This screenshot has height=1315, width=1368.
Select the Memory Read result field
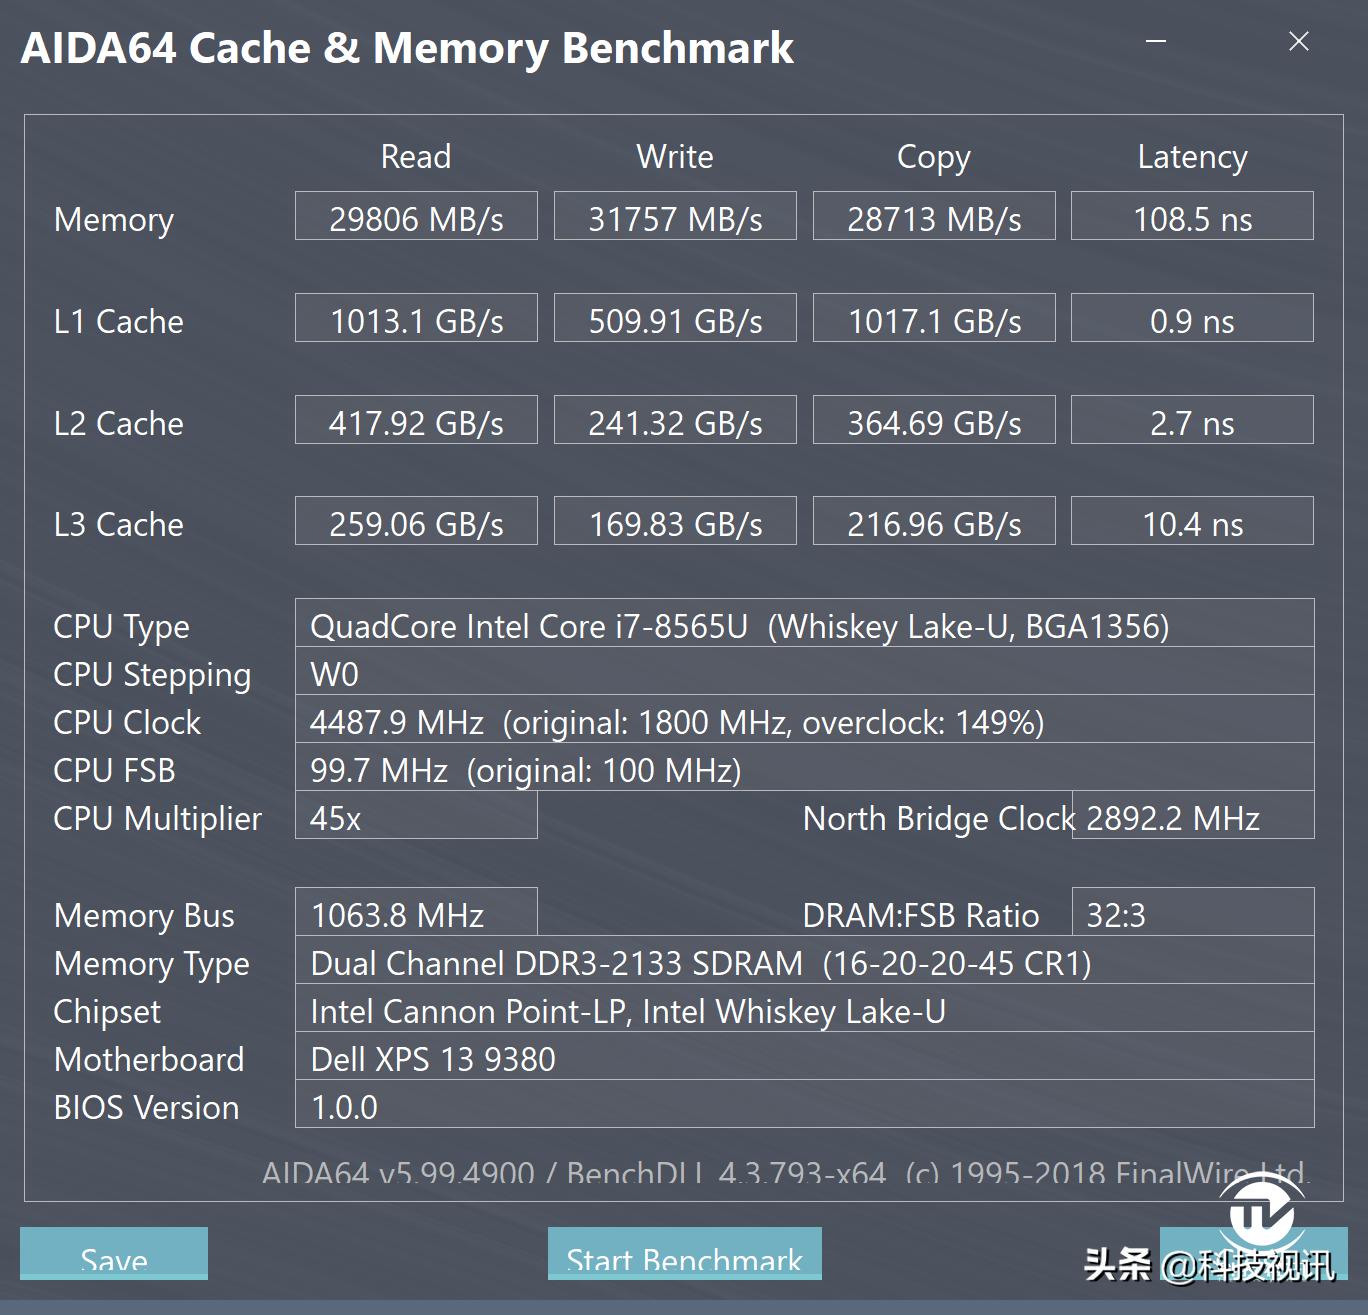coord(416,217)
